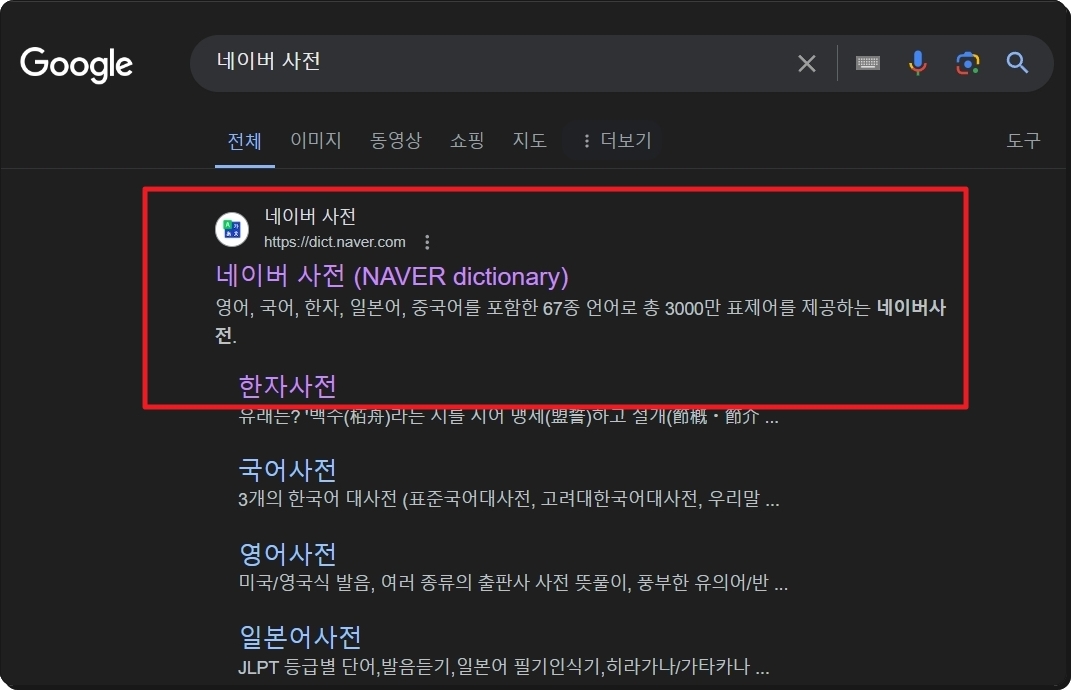Expand the 더보기 menu
The image size is (1071, 690).
pyautogui.click(x=616, y=141)
